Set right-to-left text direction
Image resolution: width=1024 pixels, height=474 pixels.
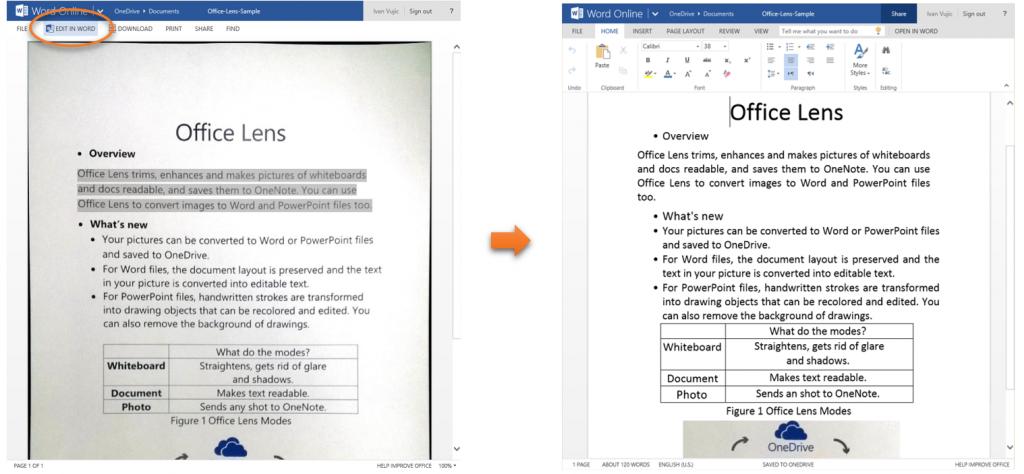click(810, 74)
